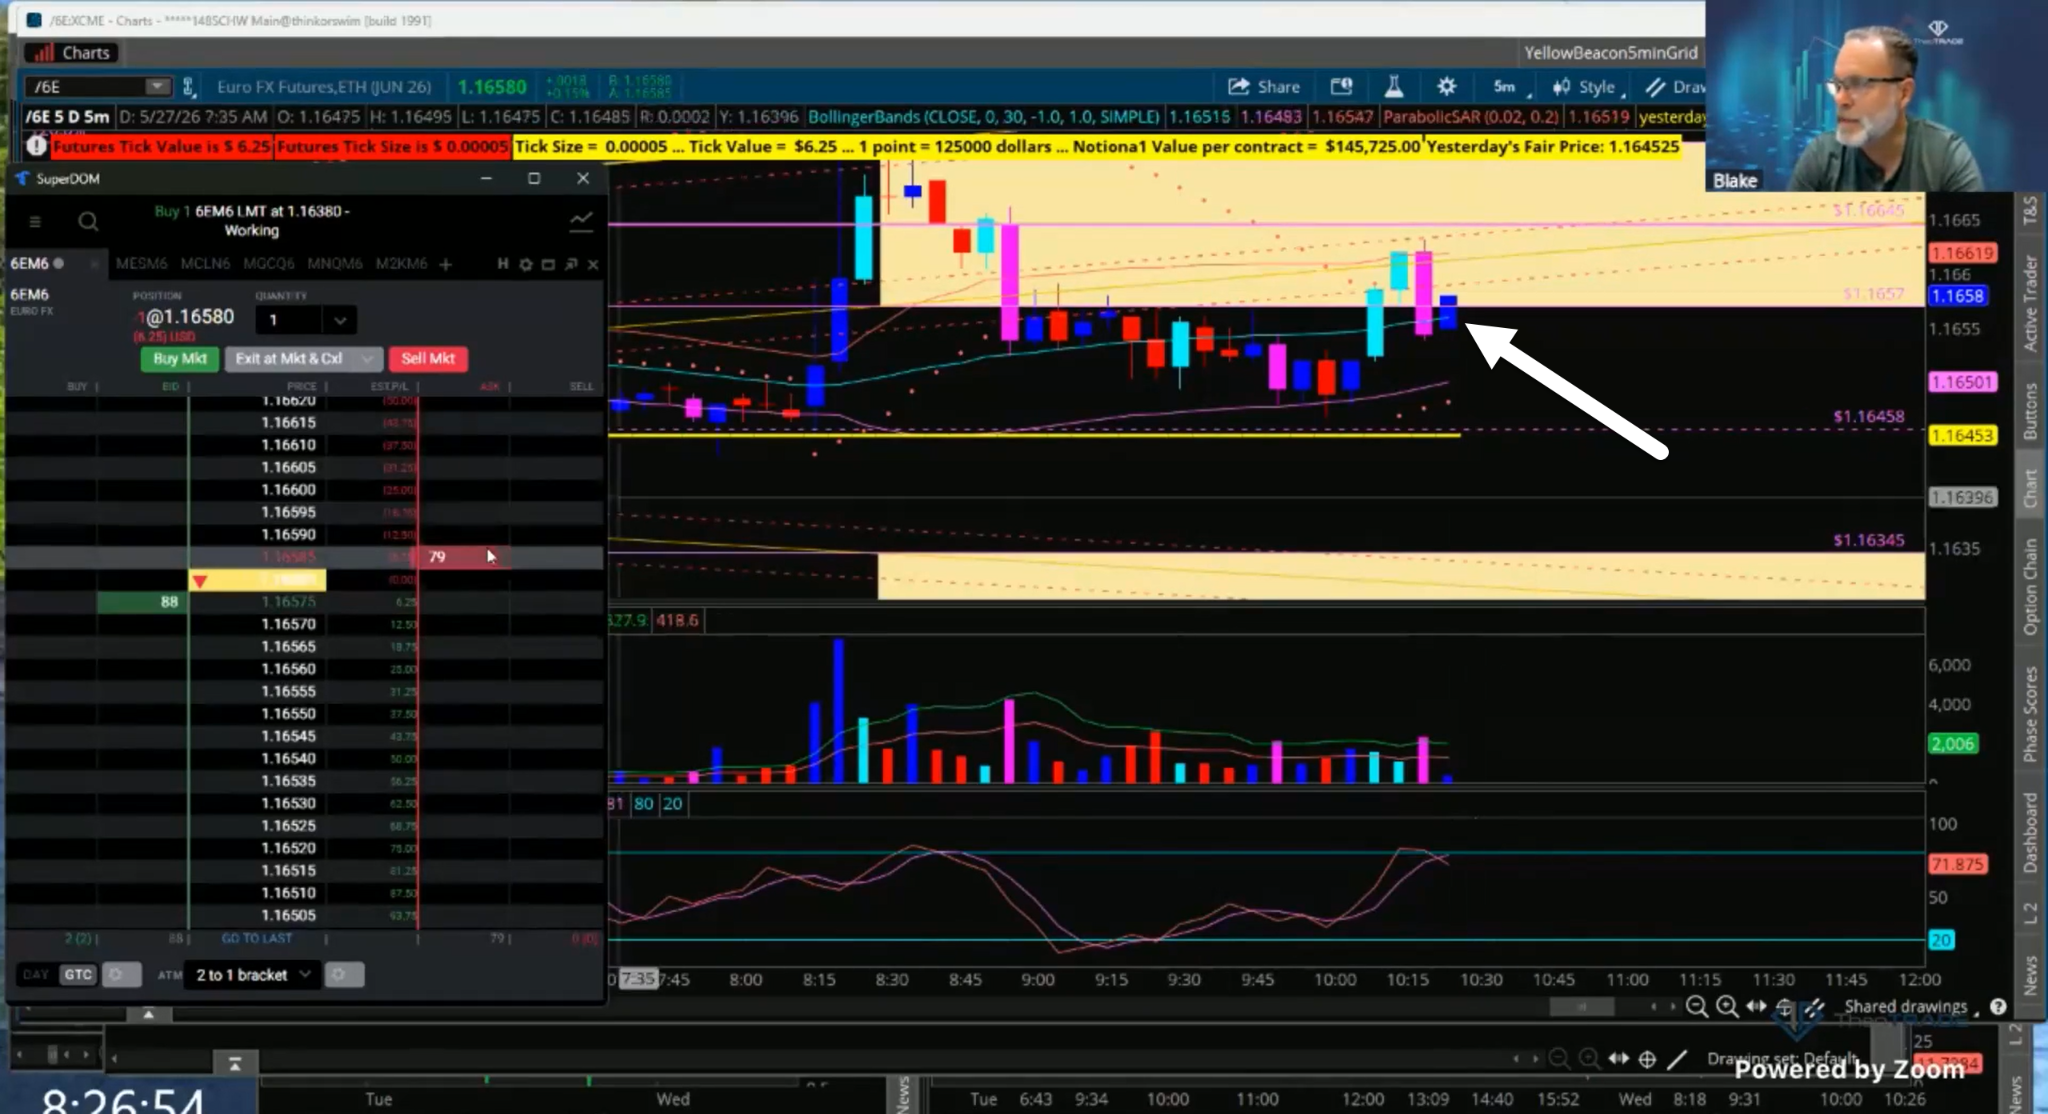Open the Shared drawings help icon
Image resolution: width=2048 pixels, height=1114 pixels.
click(x=1998, y=1007)
